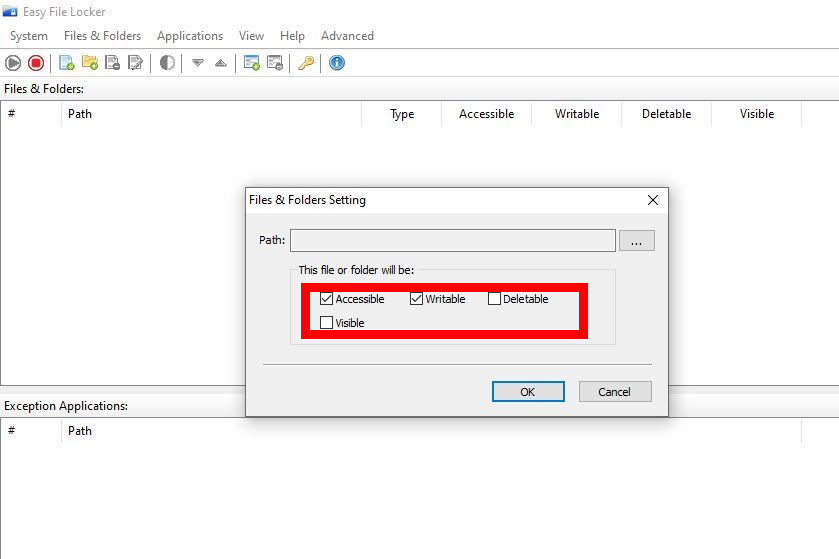Click the blue information About icon

pos(337,63)
